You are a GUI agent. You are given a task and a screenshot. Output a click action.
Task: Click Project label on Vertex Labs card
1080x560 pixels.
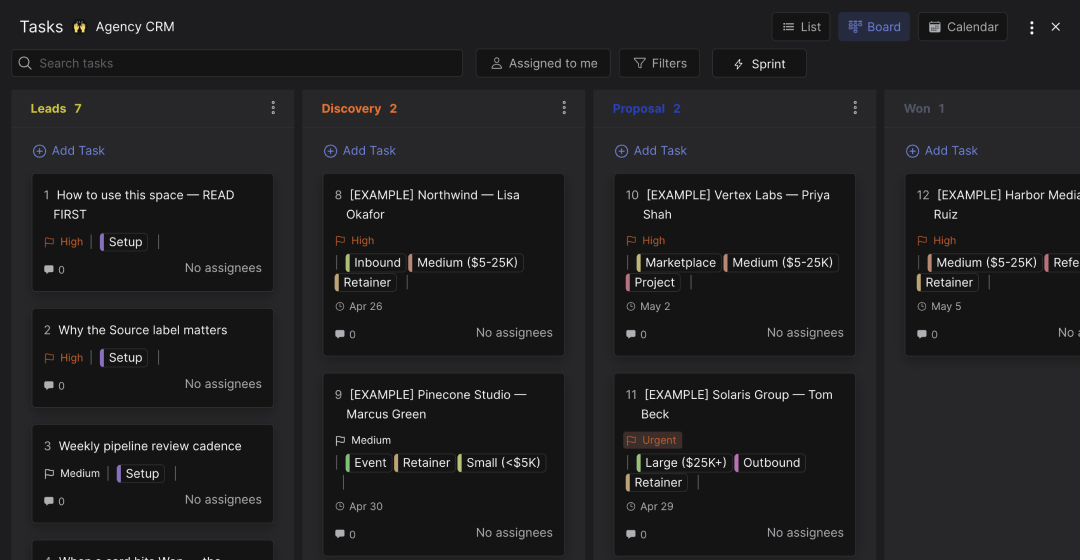(653, 282)
